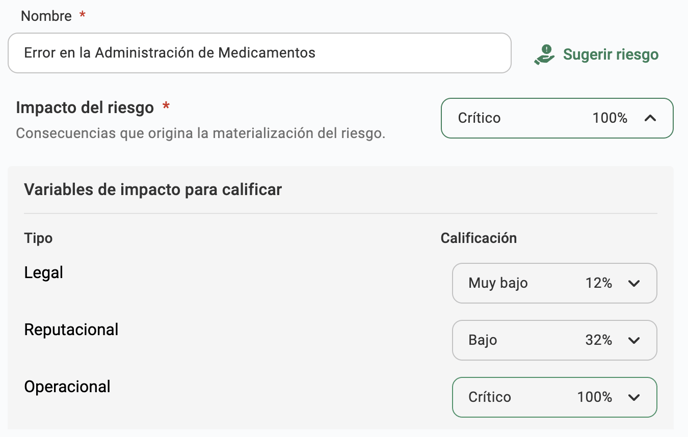
Task: Click the 32% value in Reputacional dropdown
Action: [x=598, y=340]
